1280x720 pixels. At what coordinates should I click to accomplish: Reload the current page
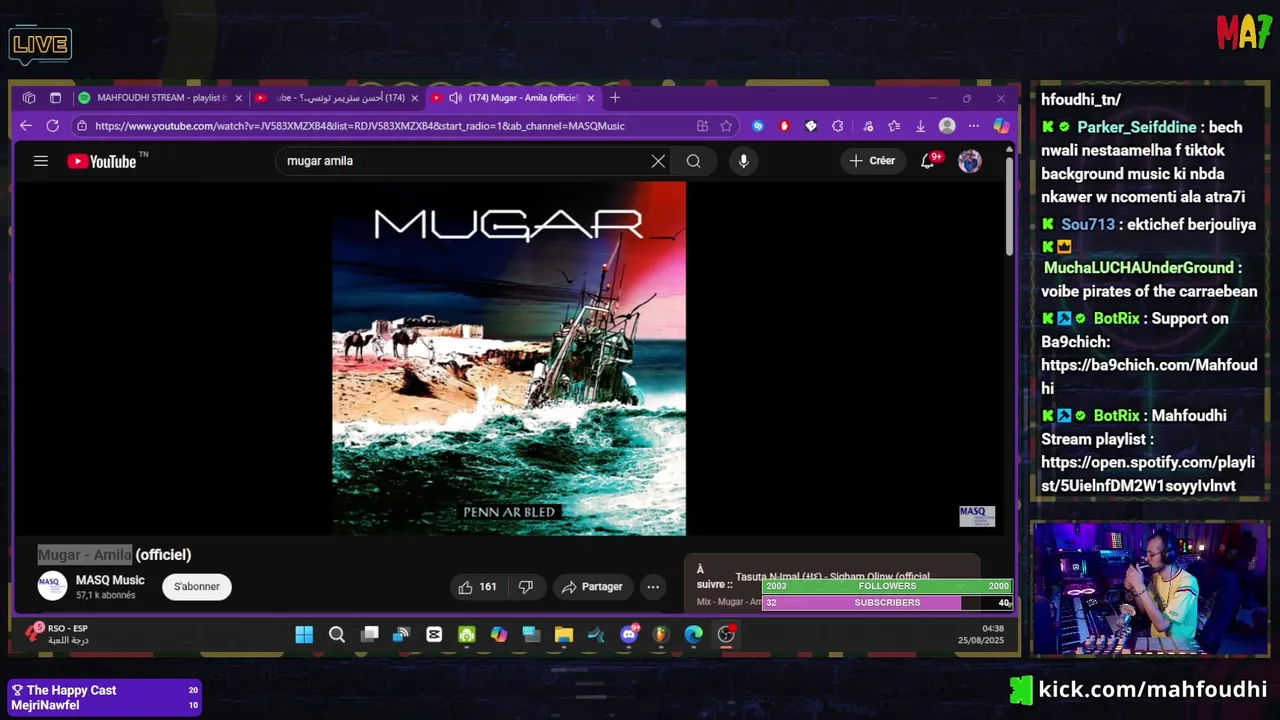[52, 126]
